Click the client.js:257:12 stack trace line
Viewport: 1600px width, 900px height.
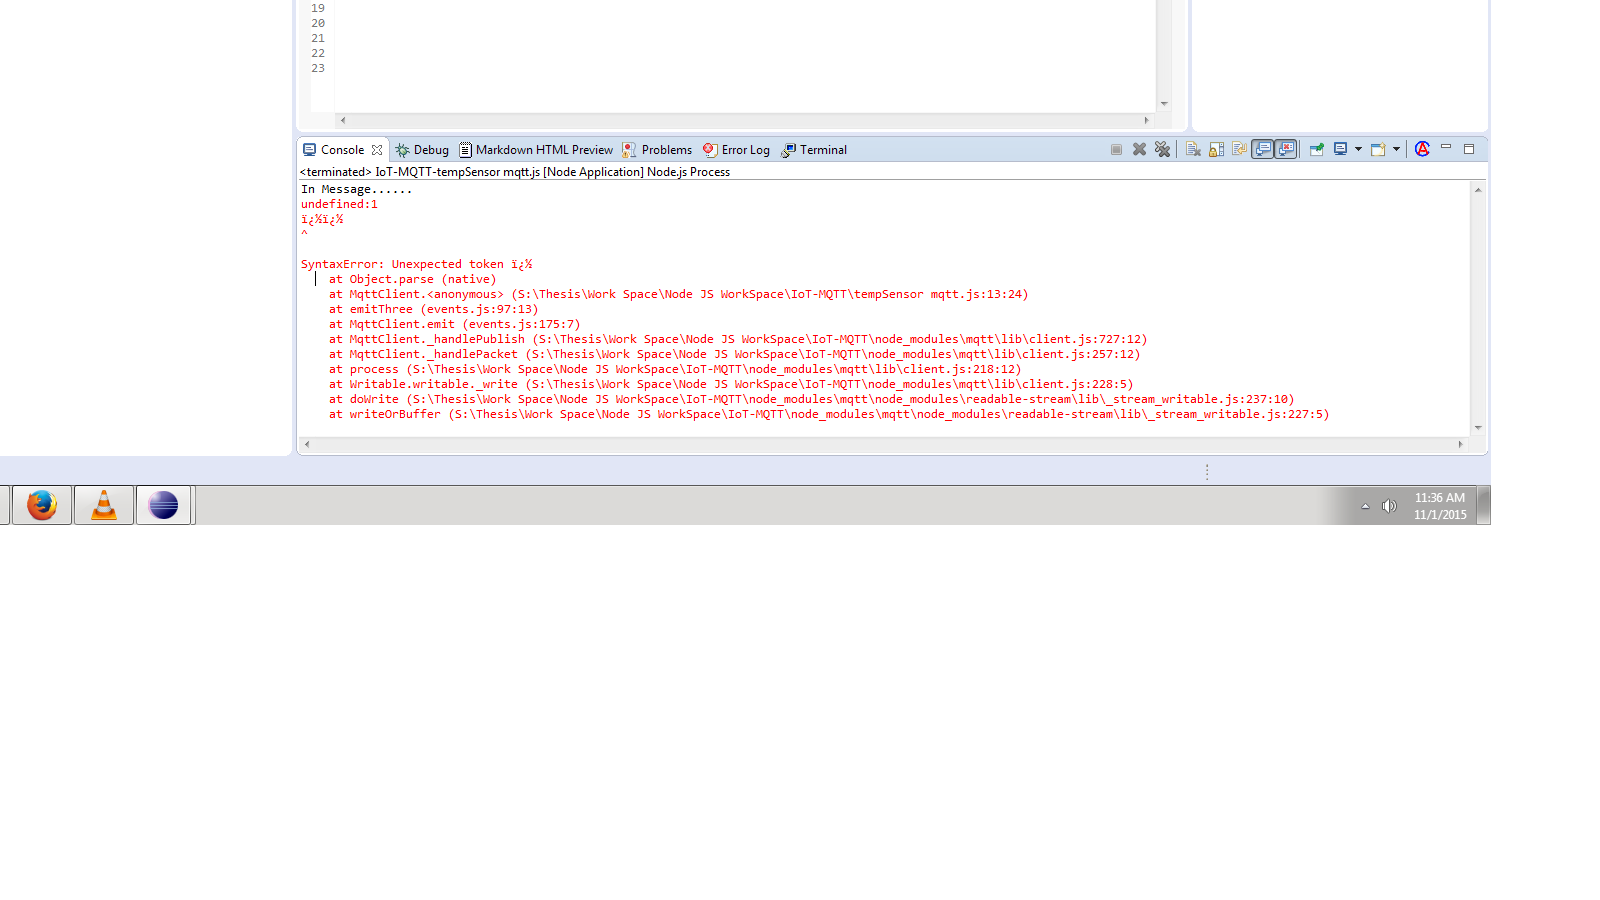(x=734, y=354)
